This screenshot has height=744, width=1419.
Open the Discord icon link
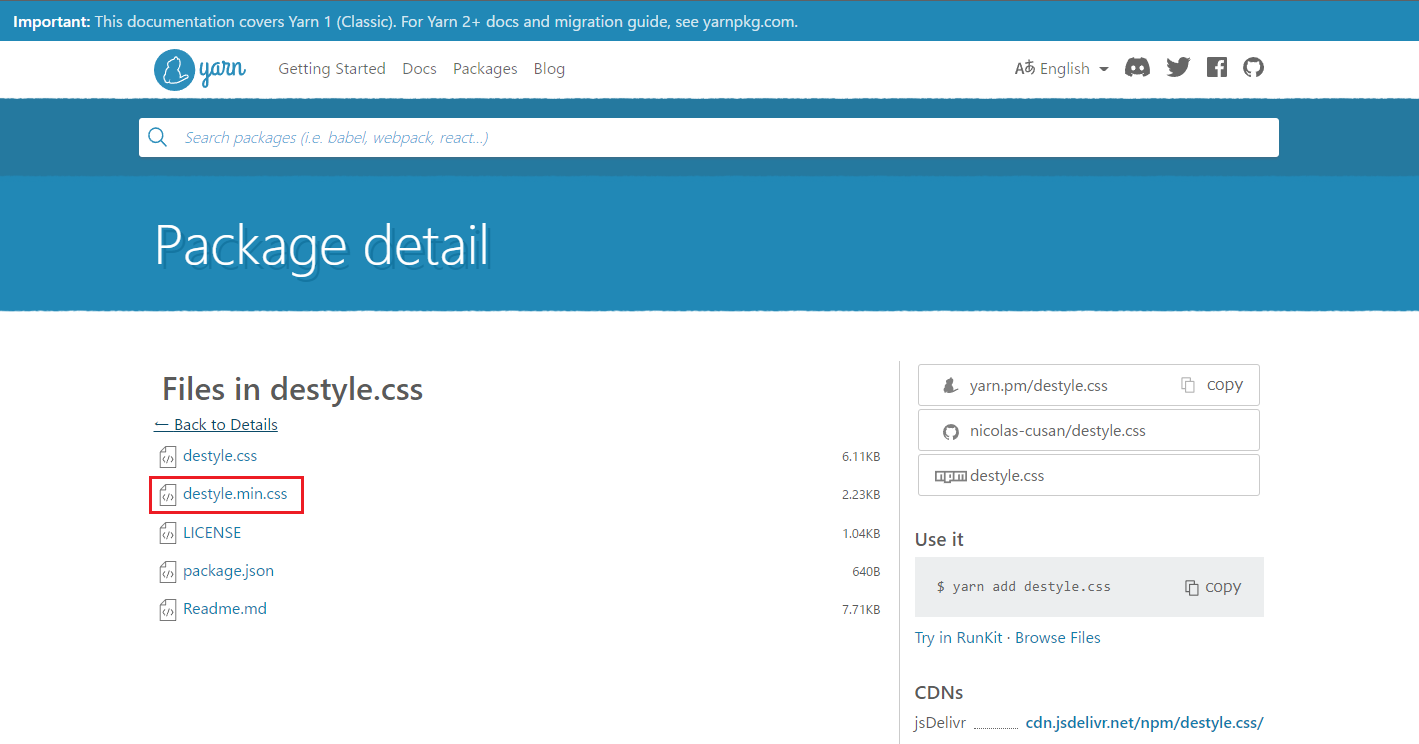[x=1137, y=68]
